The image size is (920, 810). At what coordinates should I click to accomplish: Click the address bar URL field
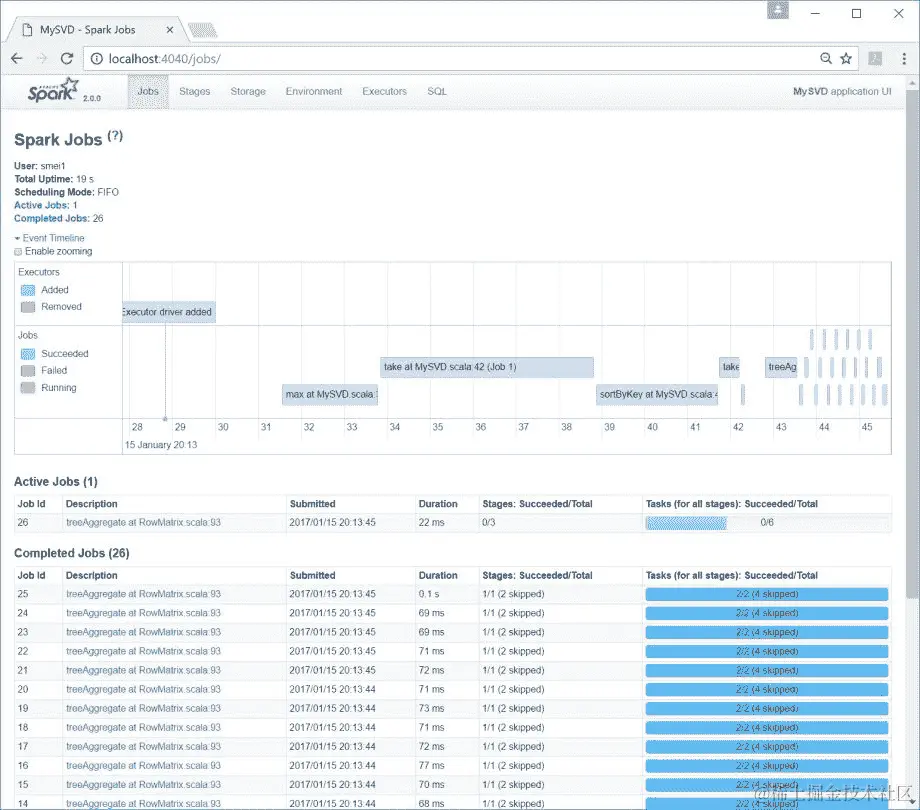[458, 59]
